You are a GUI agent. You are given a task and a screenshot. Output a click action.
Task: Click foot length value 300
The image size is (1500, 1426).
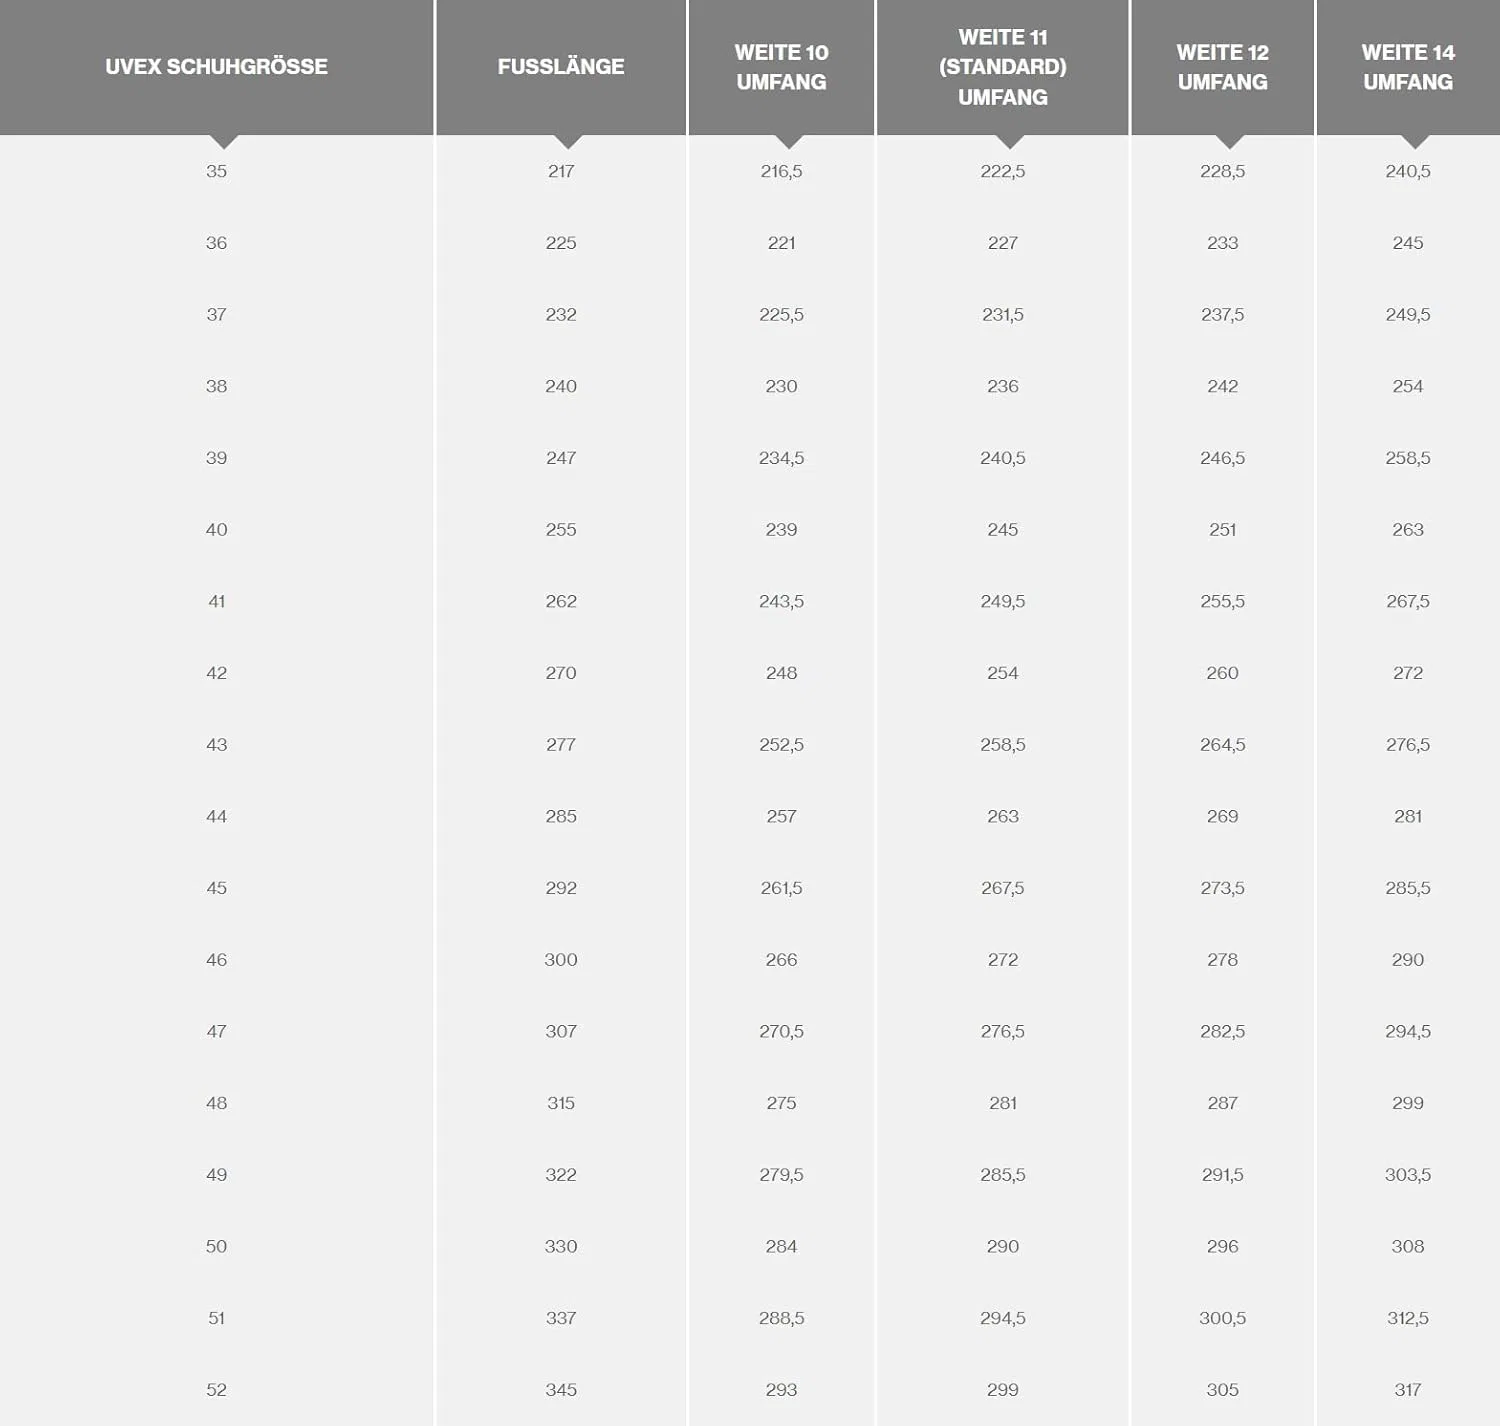tap(561, 960)
